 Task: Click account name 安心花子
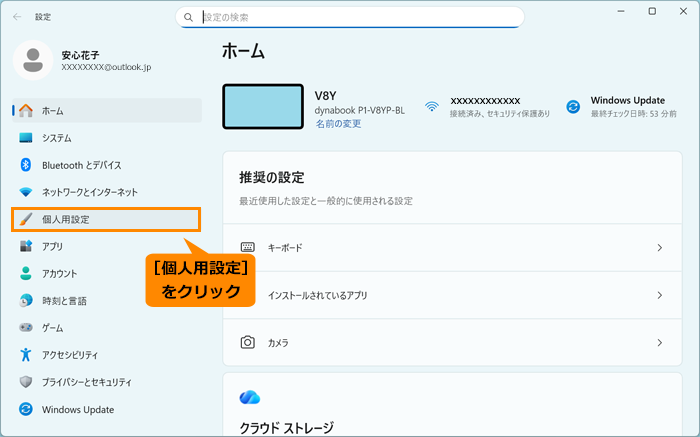[x=80, y=55]
